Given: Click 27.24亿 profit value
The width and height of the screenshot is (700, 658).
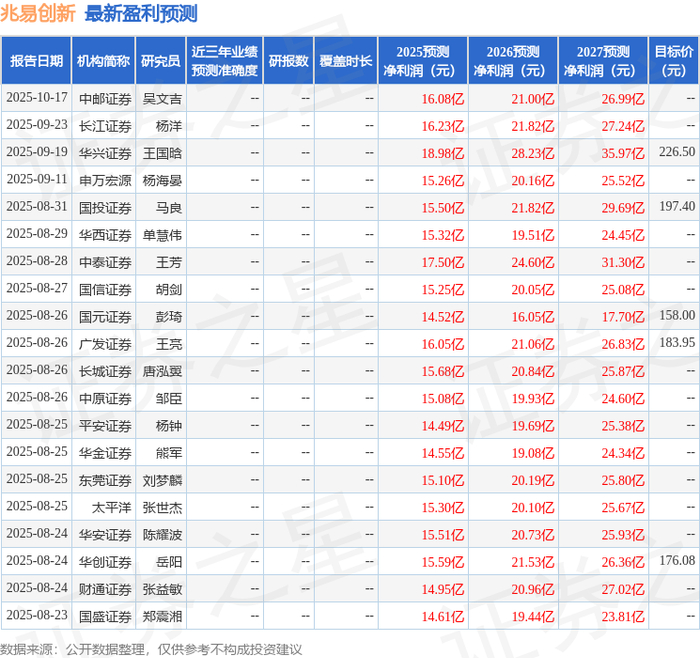Looking at the screenshot, I should tap(623, 126).
